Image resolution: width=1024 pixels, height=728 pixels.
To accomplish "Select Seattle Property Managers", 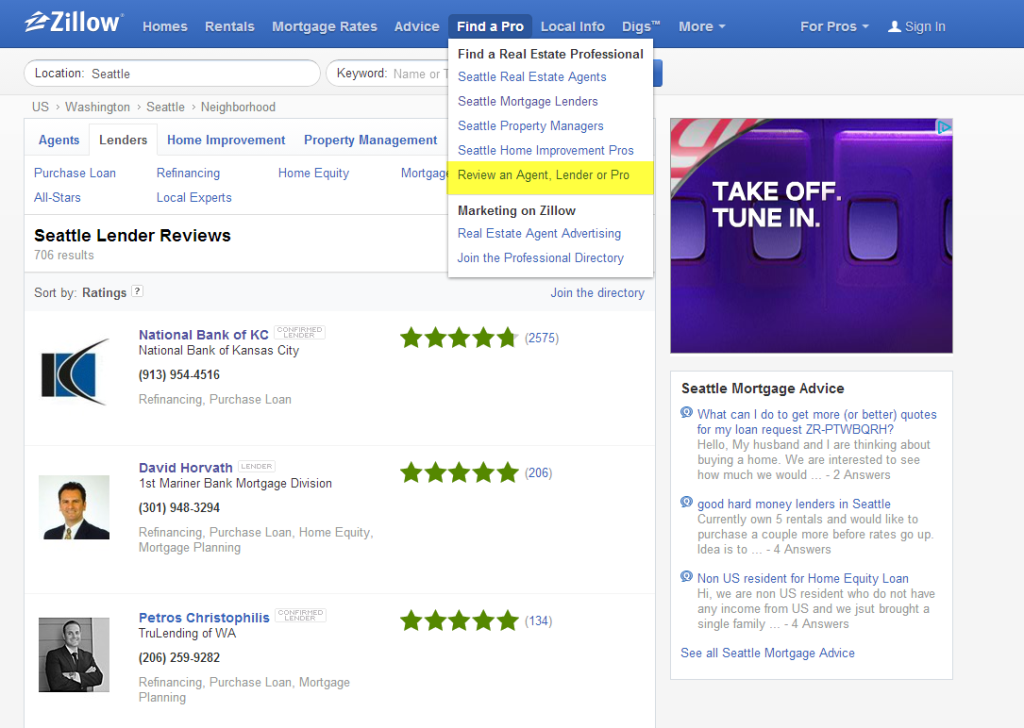I will (x=530, y=126).
